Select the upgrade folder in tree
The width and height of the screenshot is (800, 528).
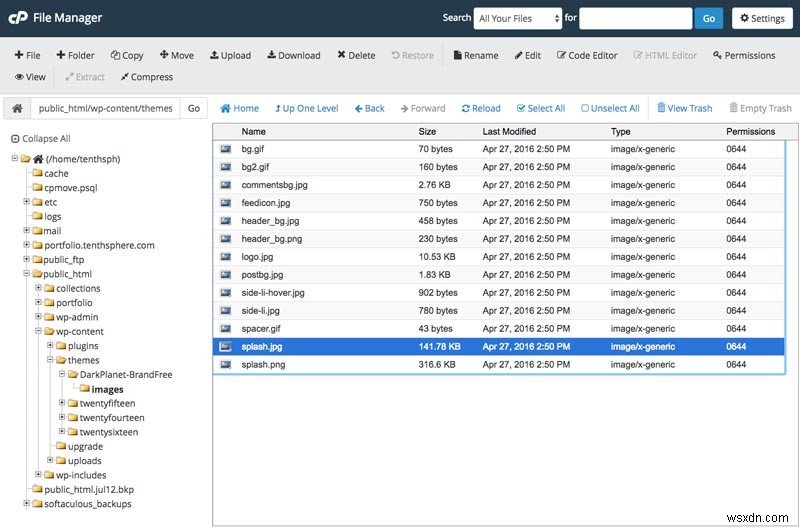coord(85,446)
